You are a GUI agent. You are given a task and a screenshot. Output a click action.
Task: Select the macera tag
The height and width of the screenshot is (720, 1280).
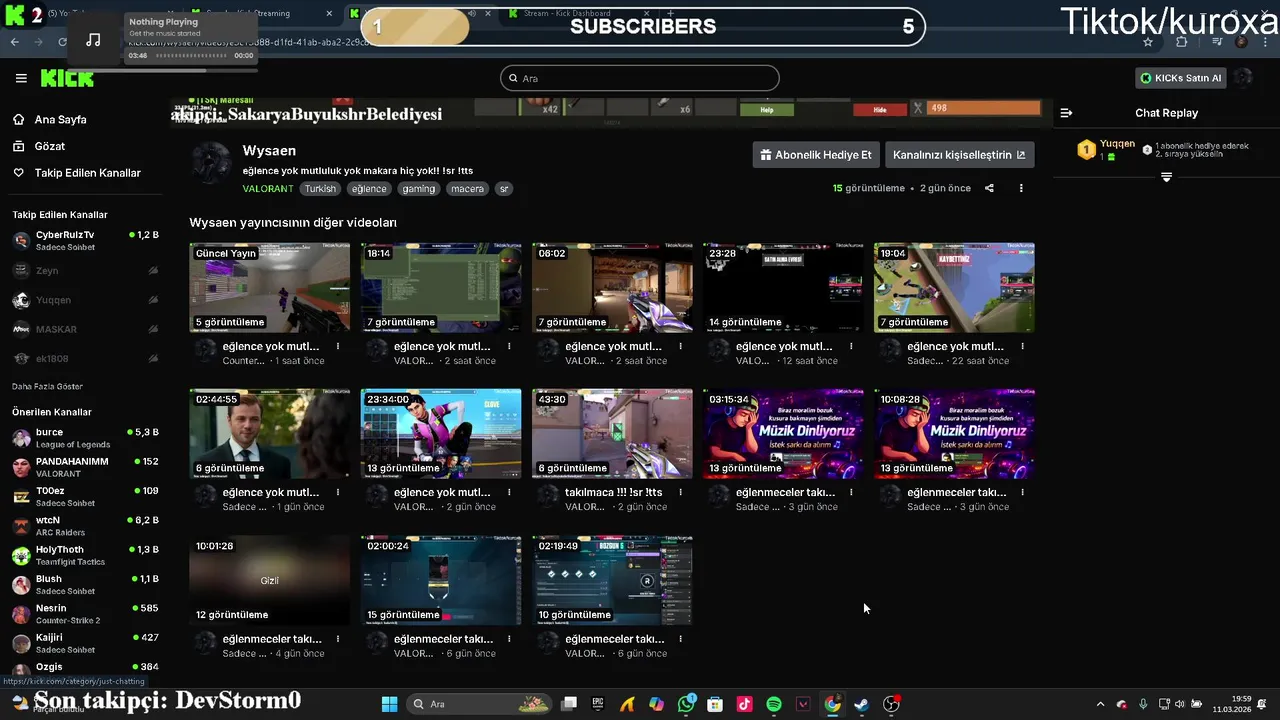(x=467, y=188)
